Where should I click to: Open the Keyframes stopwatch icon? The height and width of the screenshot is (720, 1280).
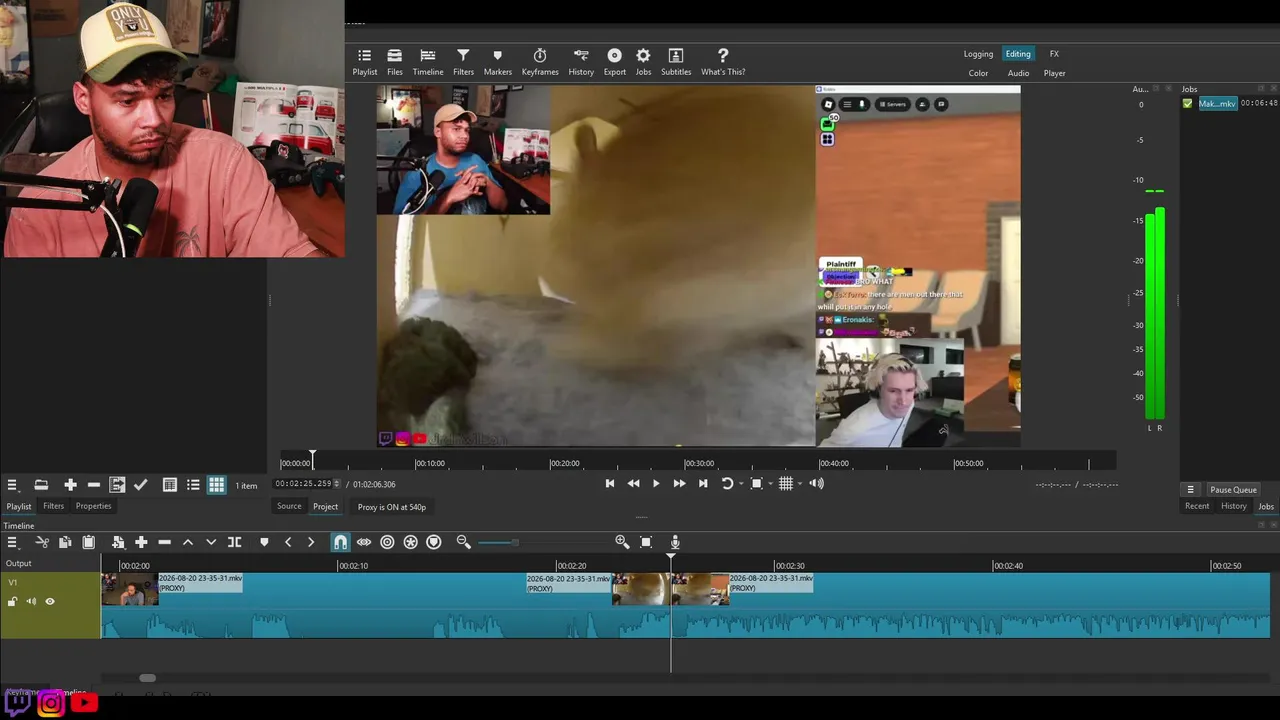540,62
